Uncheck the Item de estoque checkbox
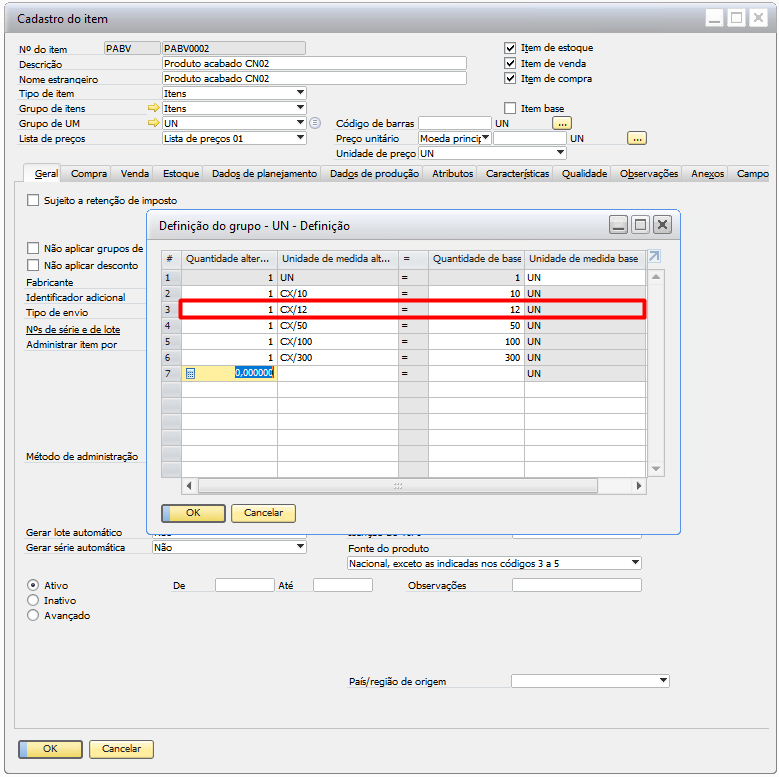This screenshot has width=779, height=777. pyautogui.click(x=511, y=48)
